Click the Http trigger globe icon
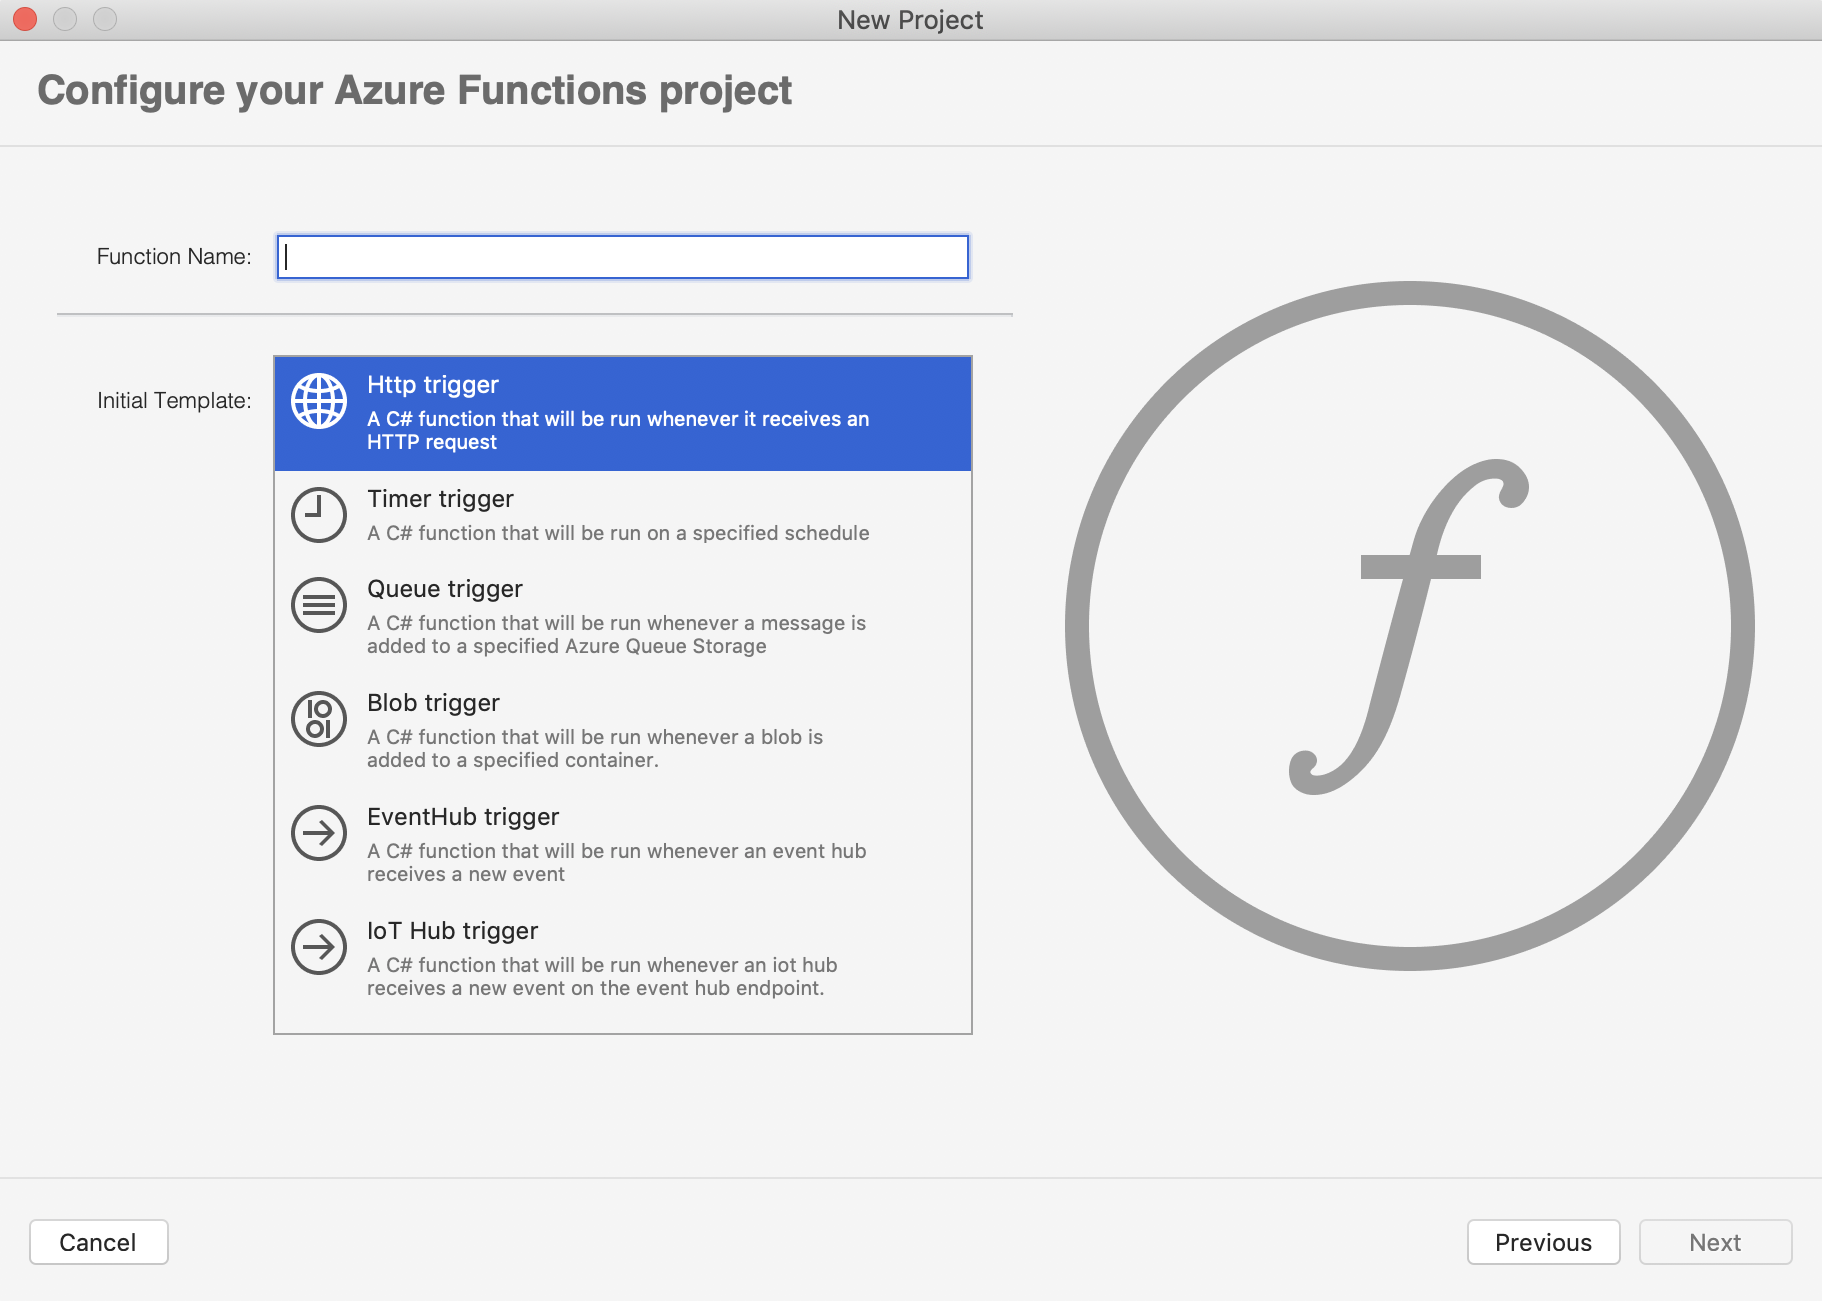 point(319,401)
